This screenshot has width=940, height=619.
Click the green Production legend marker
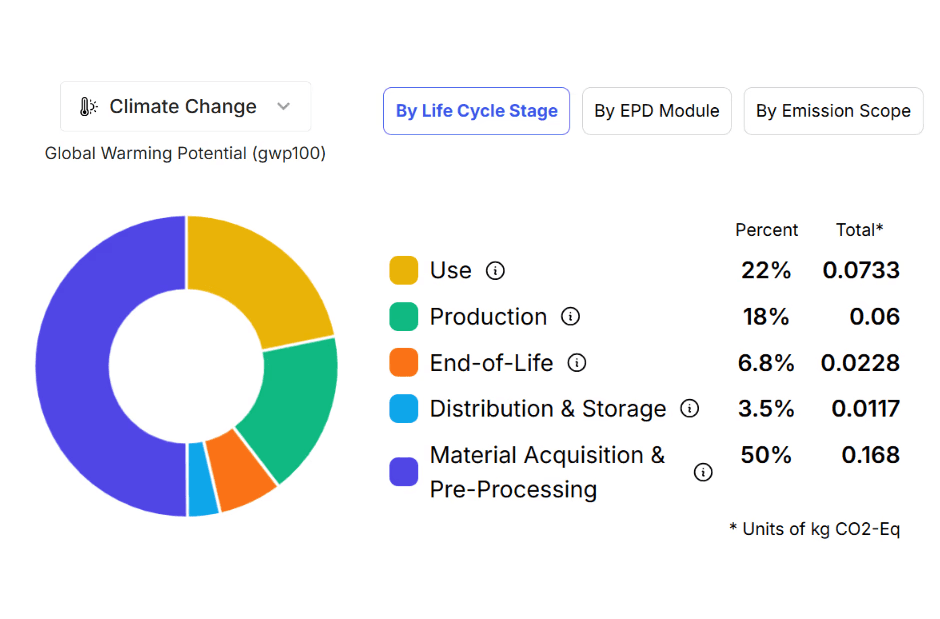[403, 317]
